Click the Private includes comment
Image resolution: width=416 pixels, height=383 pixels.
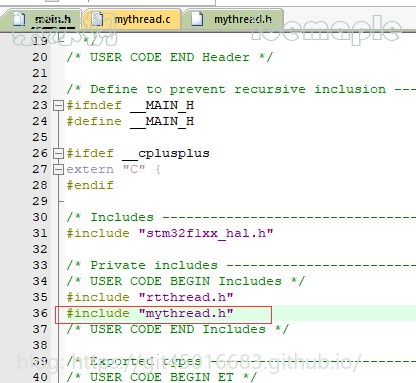[x=241, y=265]
